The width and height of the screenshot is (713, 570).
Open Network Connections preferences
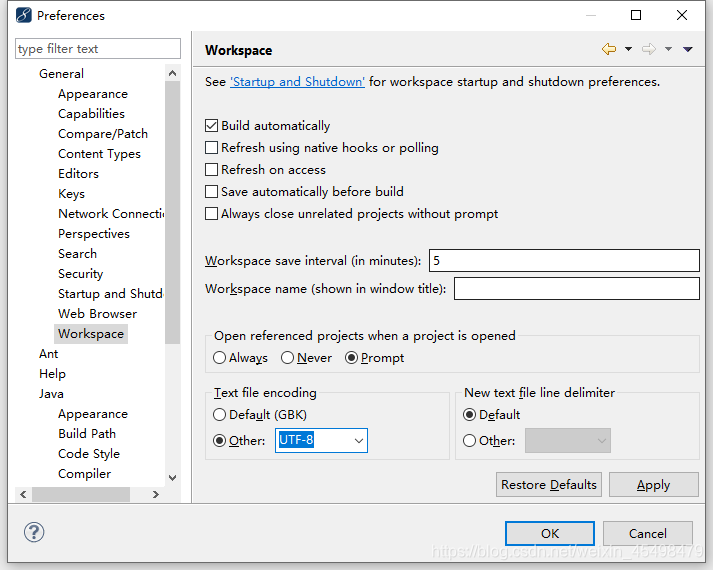pos(111,214)
